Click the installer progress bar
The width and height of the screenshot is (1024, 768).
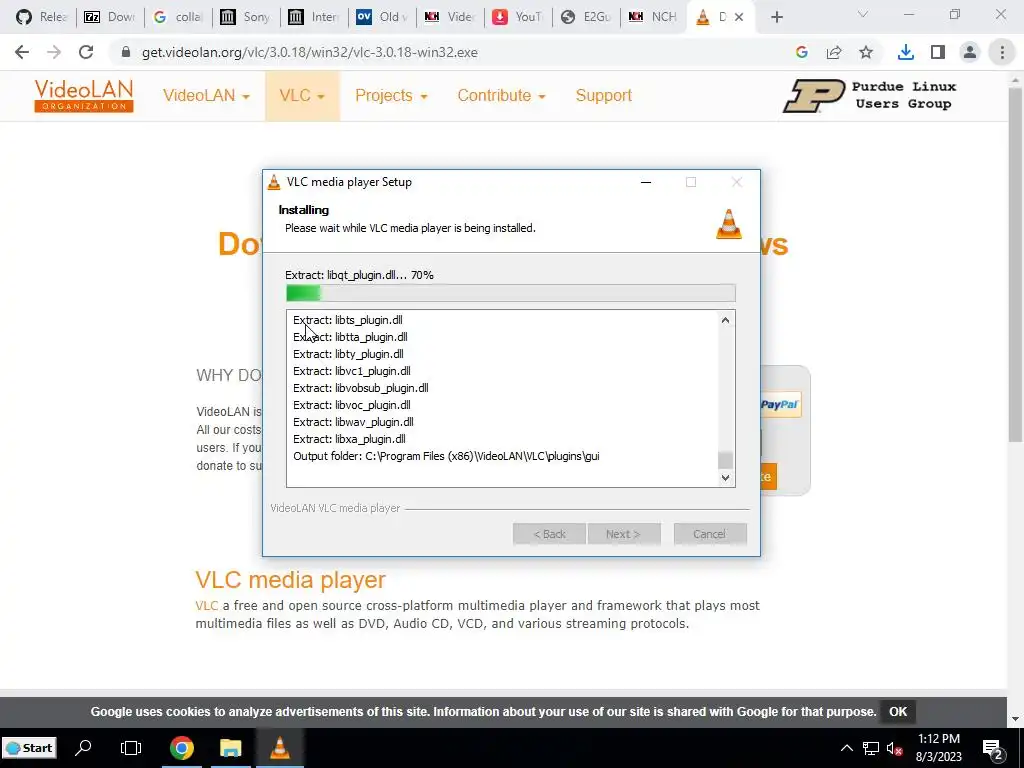[x=511, y=293]
